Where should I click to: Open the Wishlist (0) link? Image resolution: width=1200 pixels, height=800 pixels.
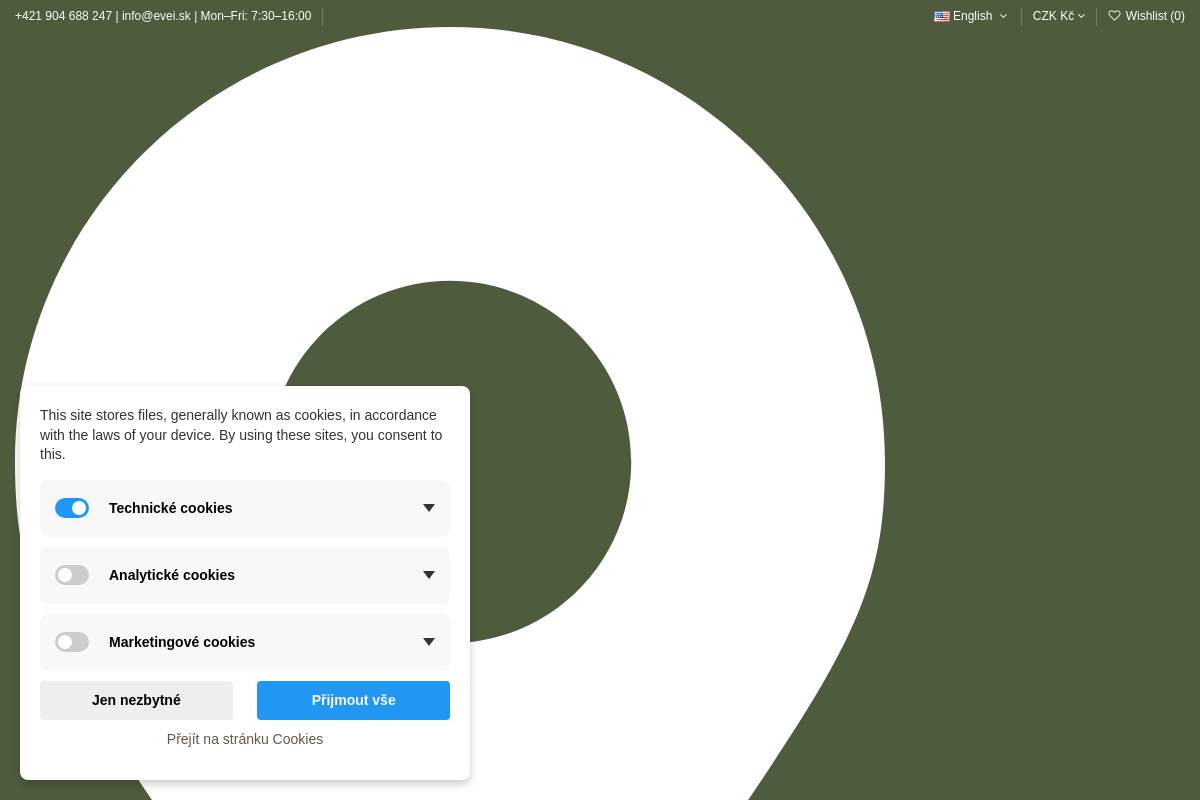click(1146, 16)
